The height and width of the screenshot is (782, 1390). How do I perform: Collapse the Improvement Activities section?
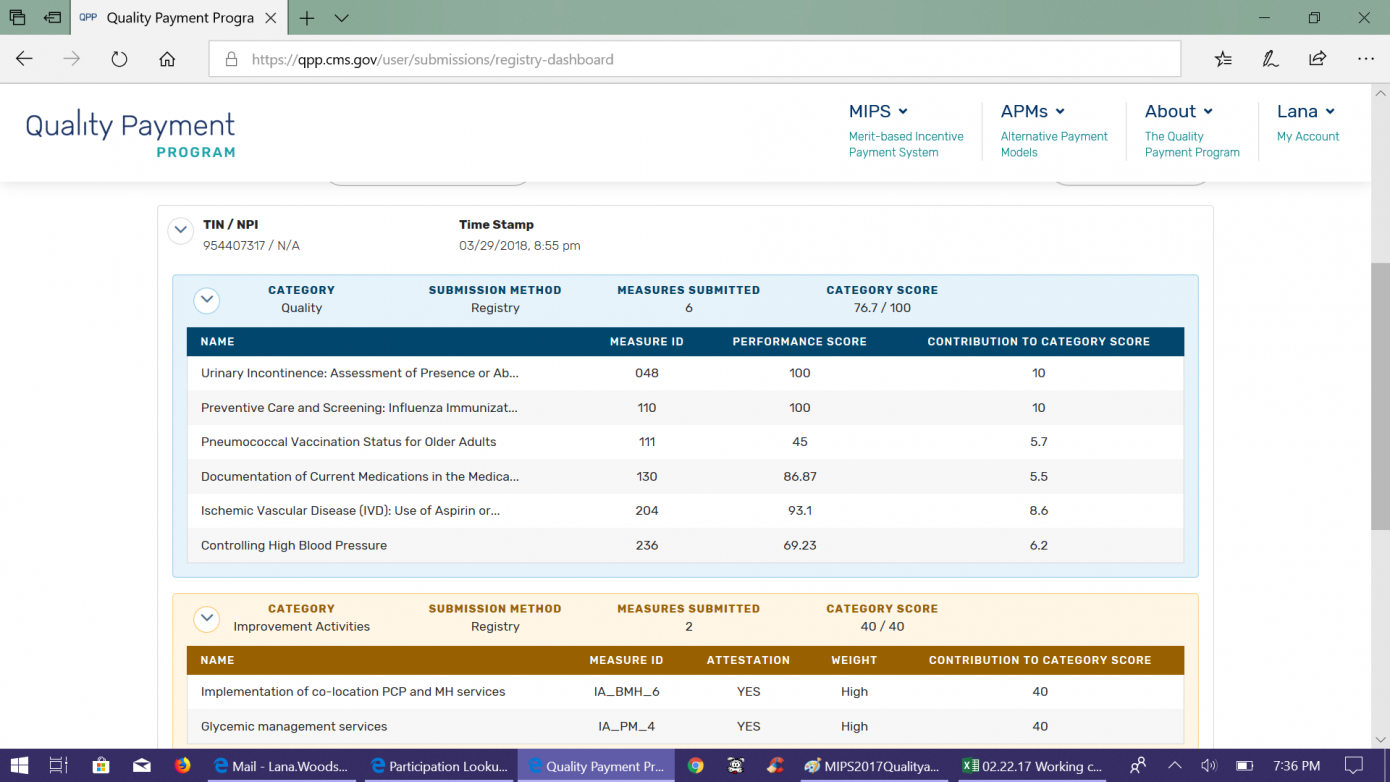tap(206, 618)
